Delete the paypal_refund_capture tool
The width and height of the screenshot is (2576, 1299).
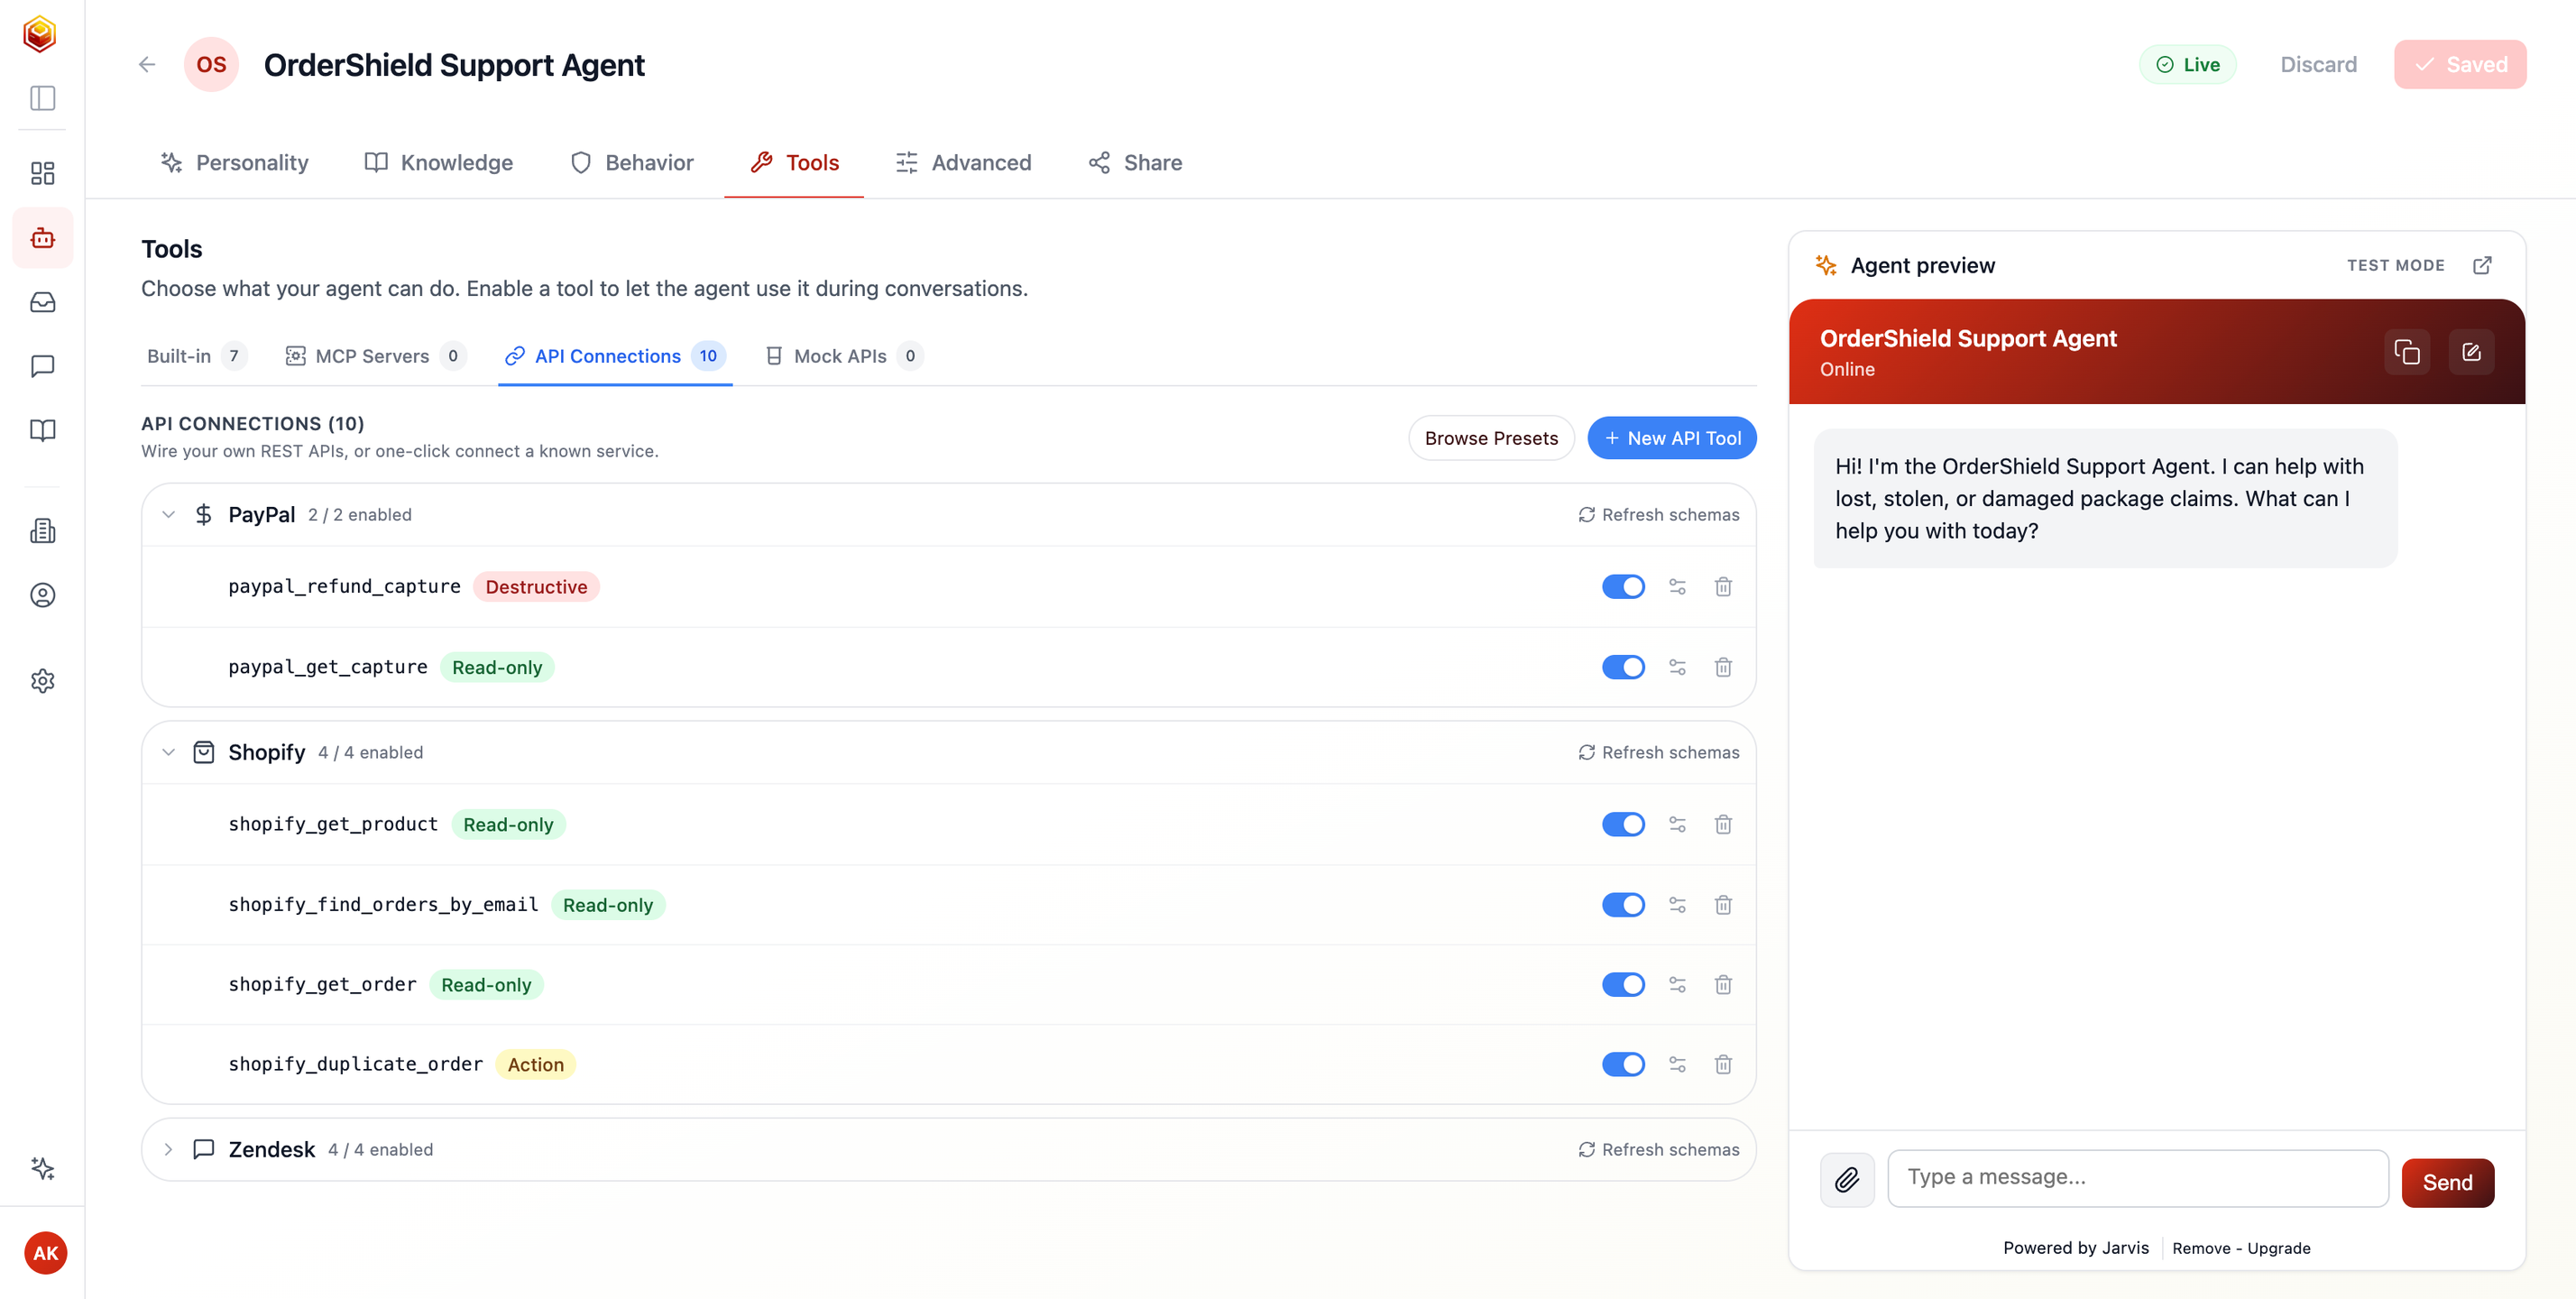1723,587
